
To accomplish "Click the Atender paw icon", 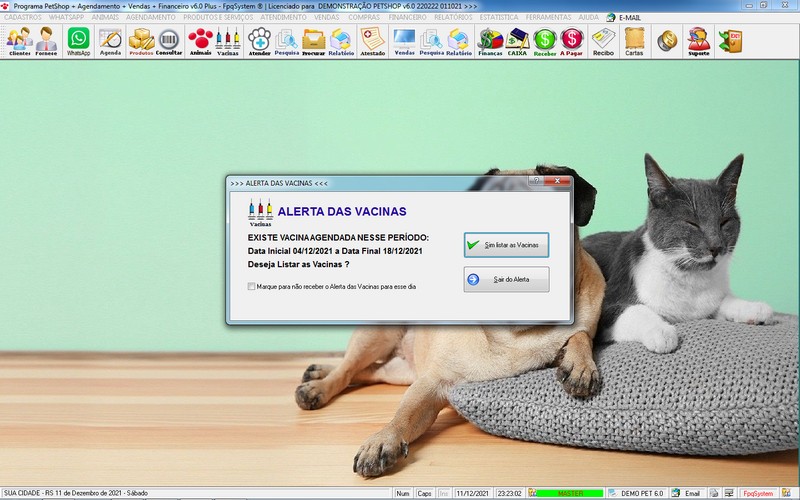I will click(259, 41).
